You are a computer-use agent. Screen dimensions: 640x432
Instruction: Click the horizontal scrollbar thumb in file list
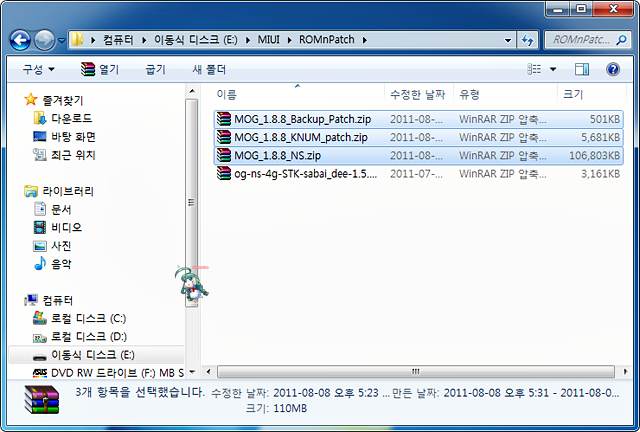[416, 372]
